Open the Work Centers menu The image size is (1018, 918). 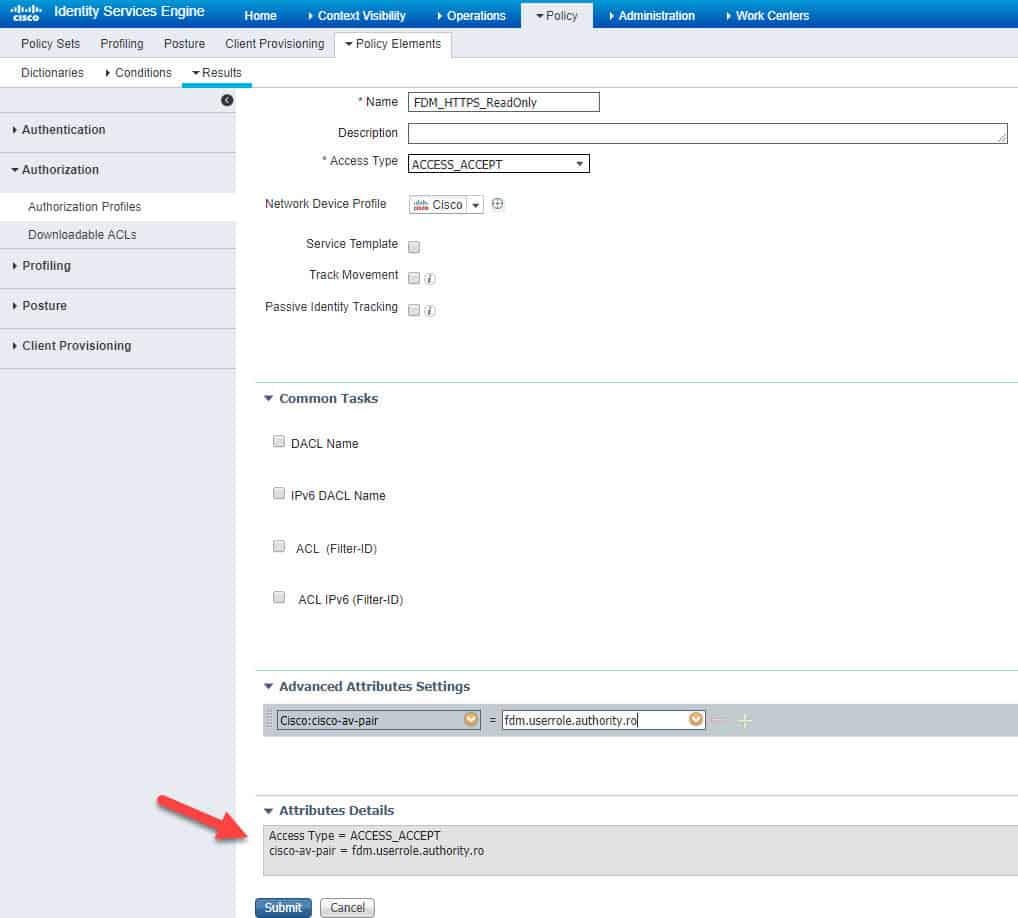click(767, 16)
